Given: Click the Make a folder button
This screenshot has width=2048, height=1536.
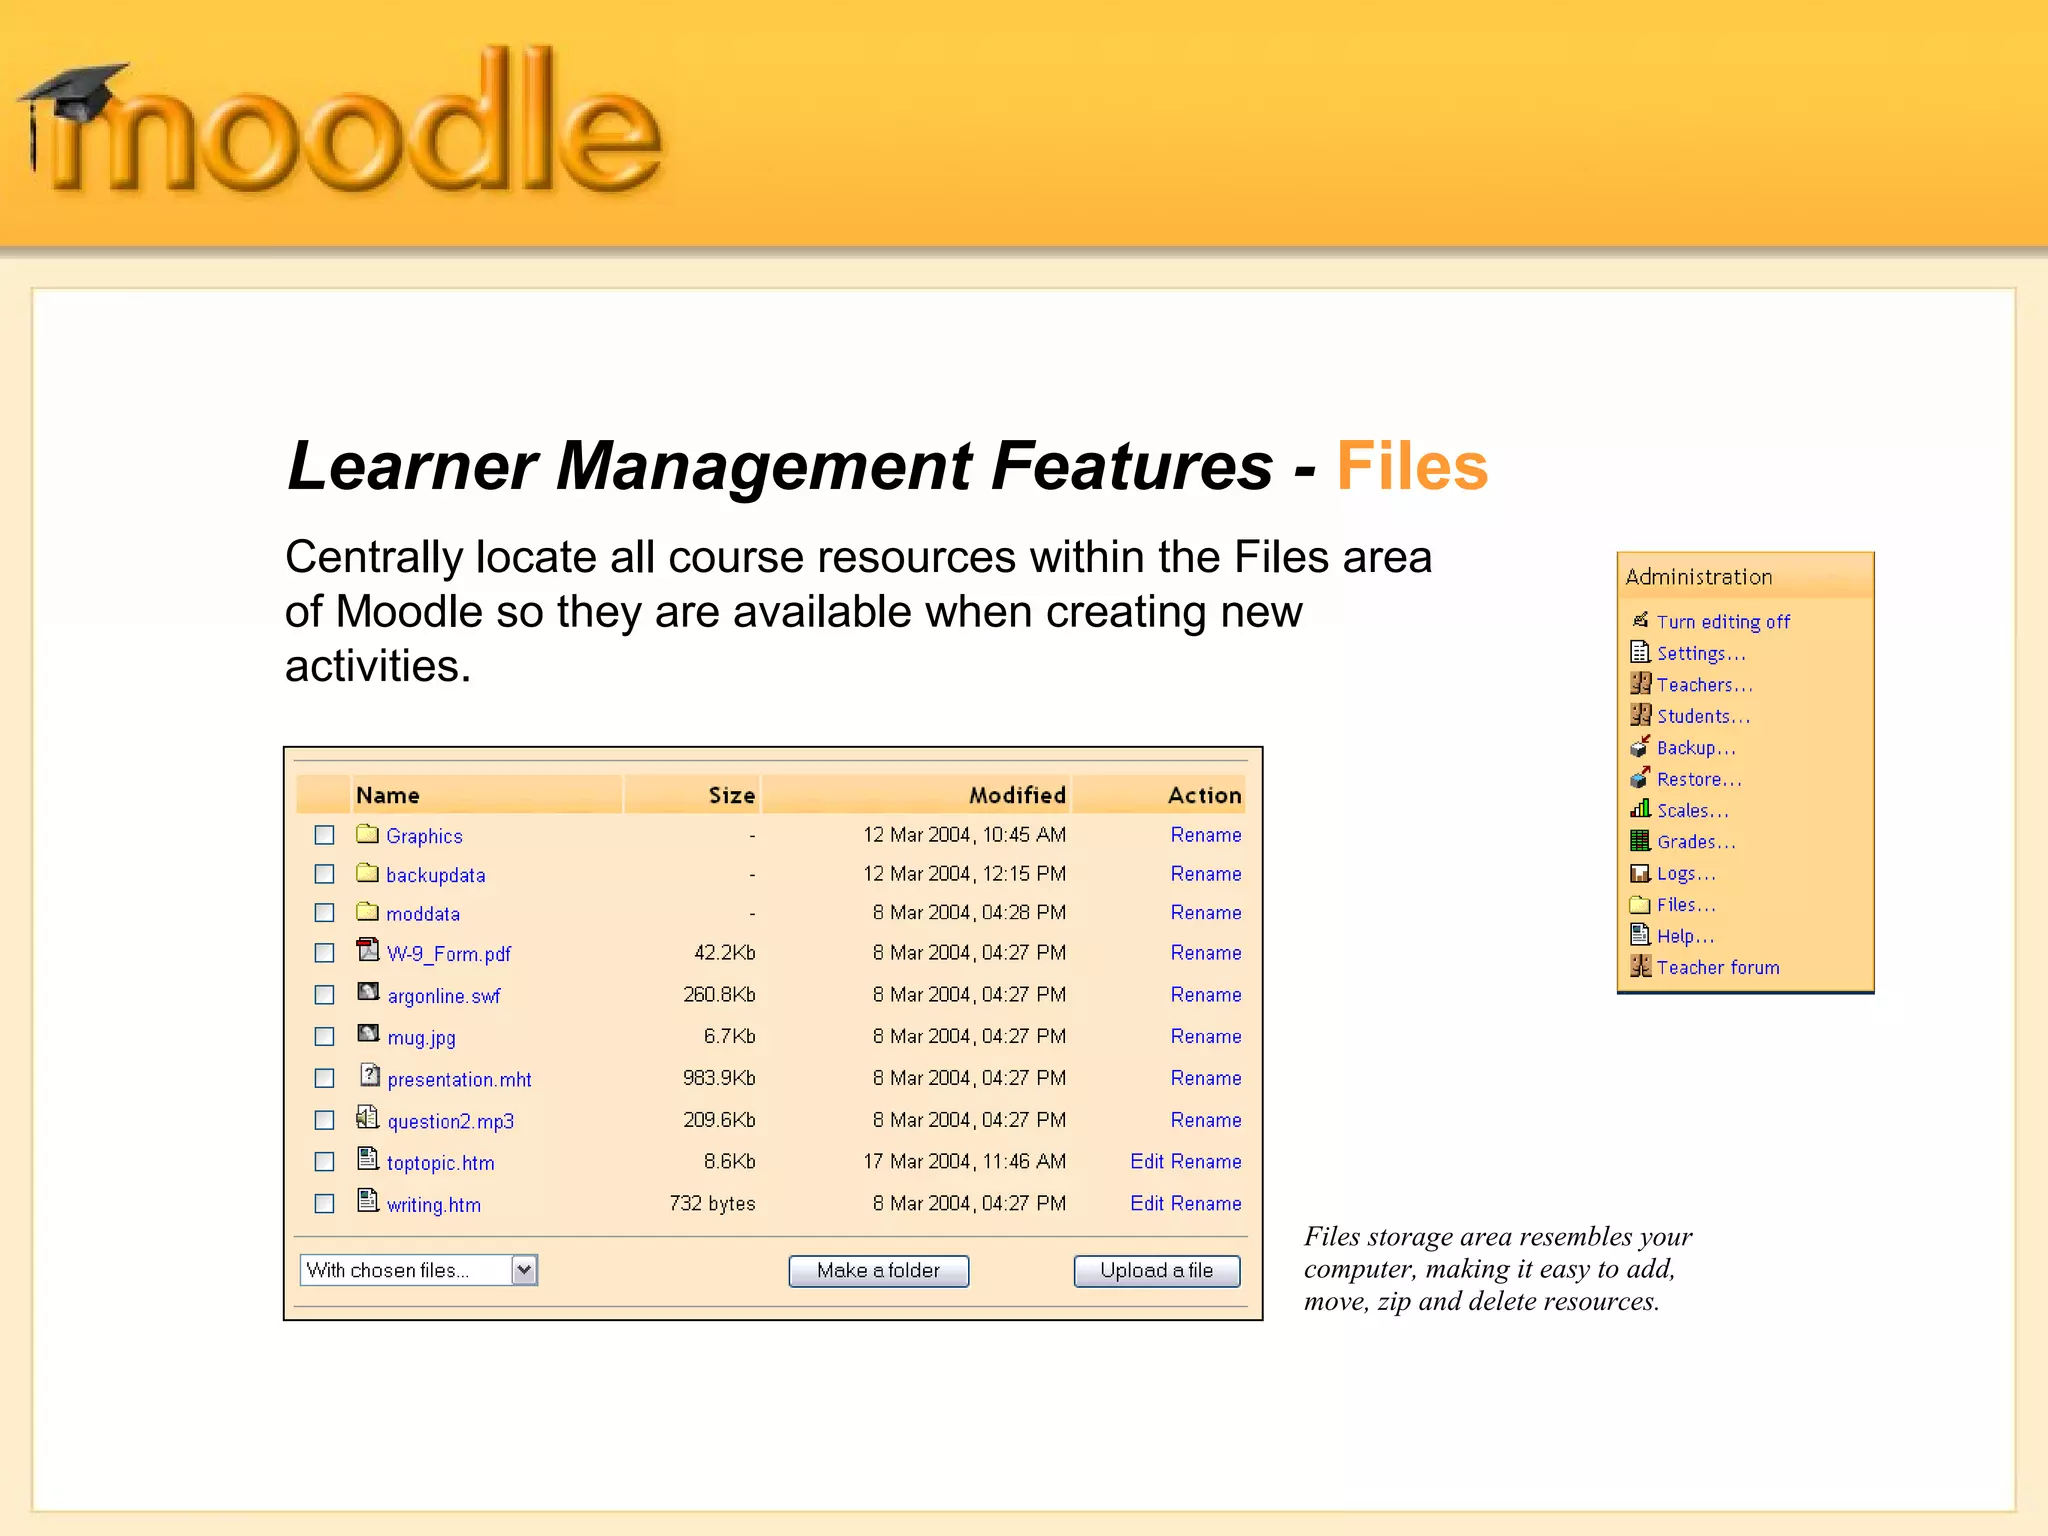Looking at the screenshot, I should pyautogui.click(x=879, y=1270).
